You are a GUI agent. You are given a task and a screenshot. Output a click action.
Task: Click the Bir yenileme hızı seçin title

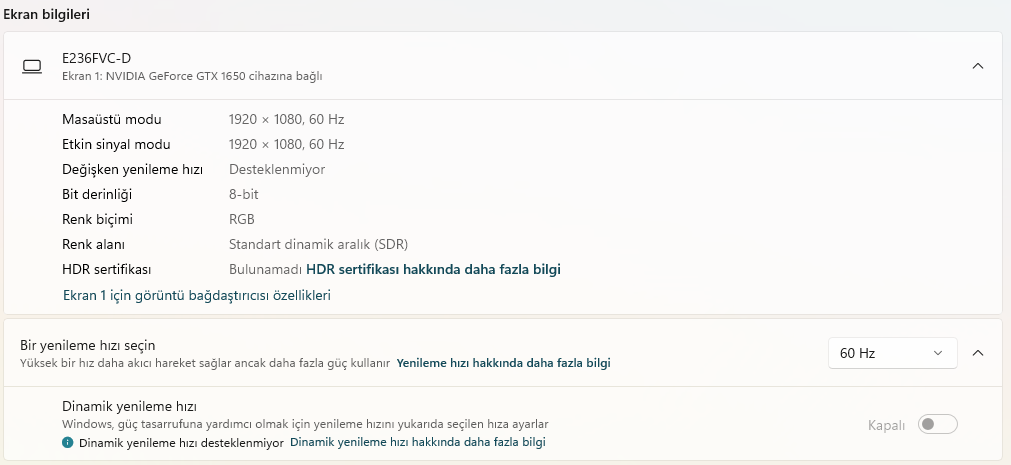pos(88,346)
